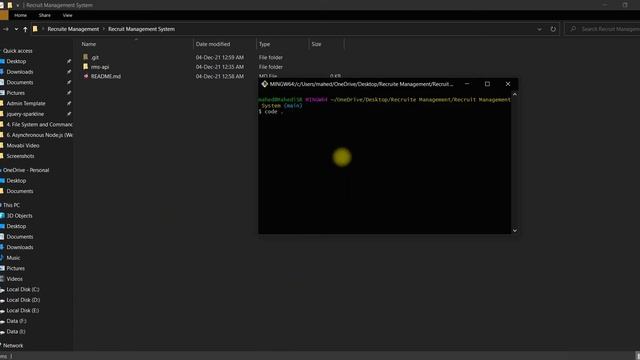The height and width of the screenshot is (360, 640).
Task: Click the .git date modified cell
Action: coord(220,58)
